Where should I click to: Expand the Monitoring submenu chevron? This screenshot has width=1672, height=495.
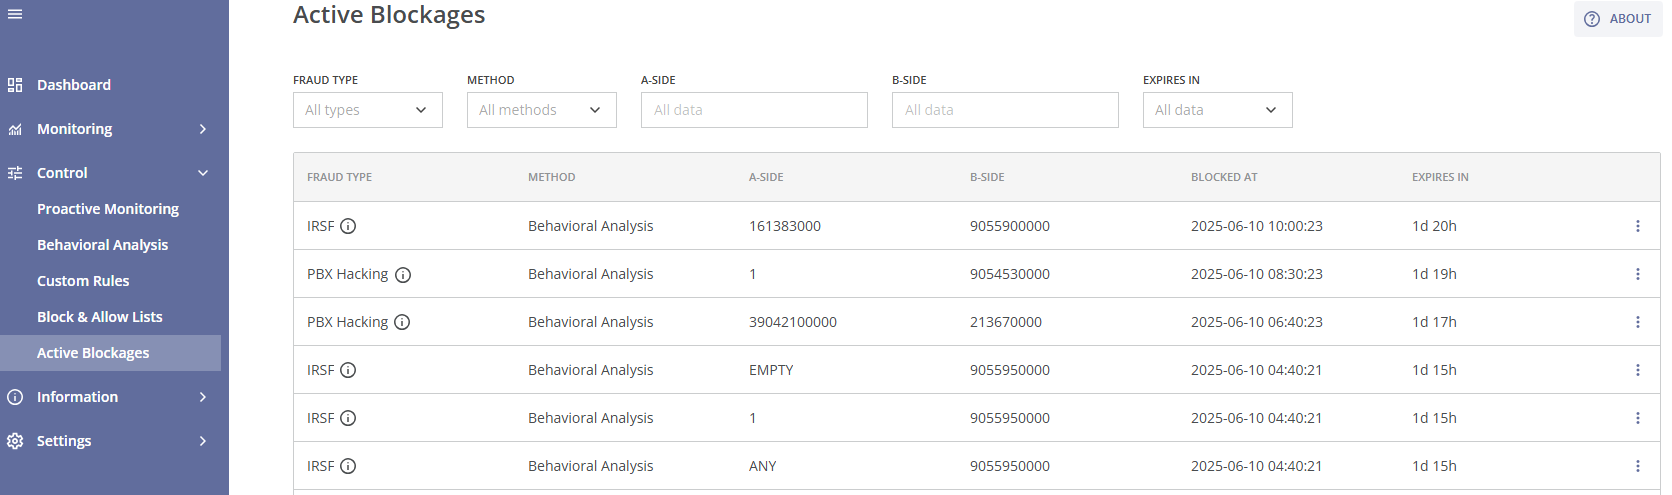coord(203,129)
